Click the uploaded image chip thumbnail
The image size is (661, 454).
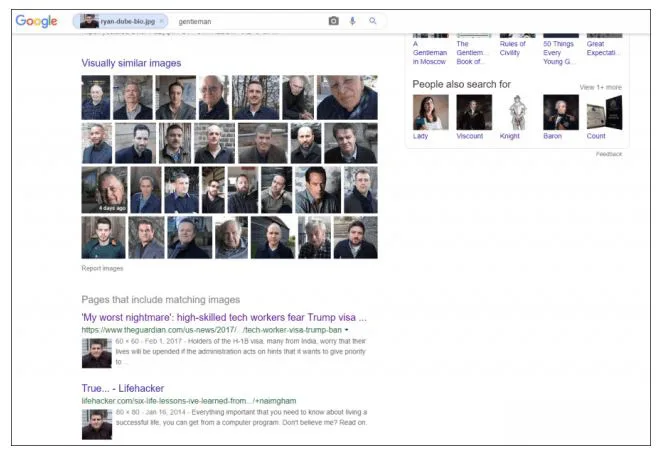pos(90,21)
